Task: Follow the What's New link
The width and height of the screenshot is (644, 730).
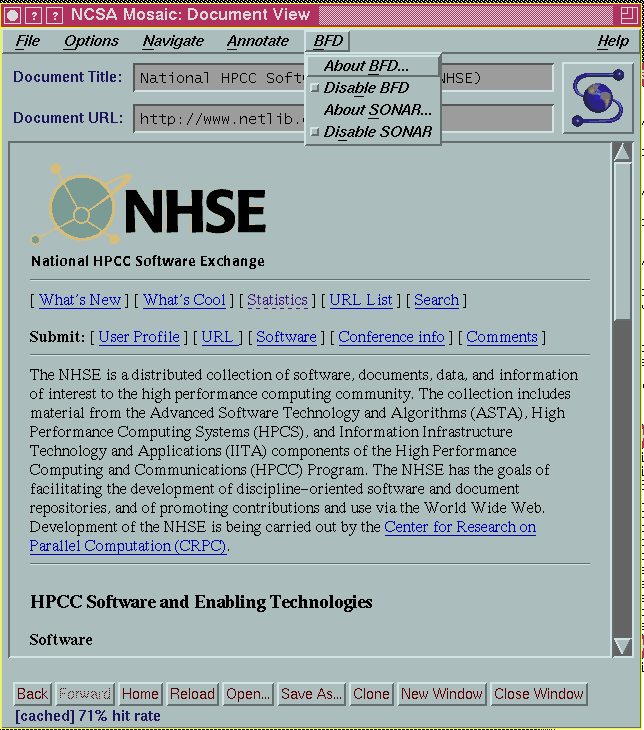Action: [x=80, y=300]
